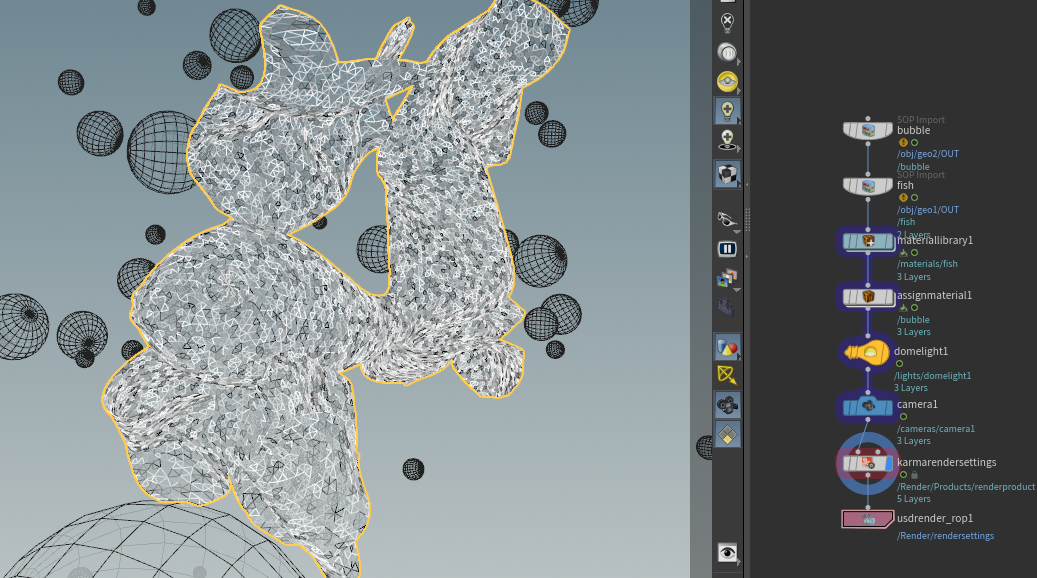Click the eye visibility icon at toolbar bottom
This screenshot has width=1037, height=578.
[x=727, y=553]
